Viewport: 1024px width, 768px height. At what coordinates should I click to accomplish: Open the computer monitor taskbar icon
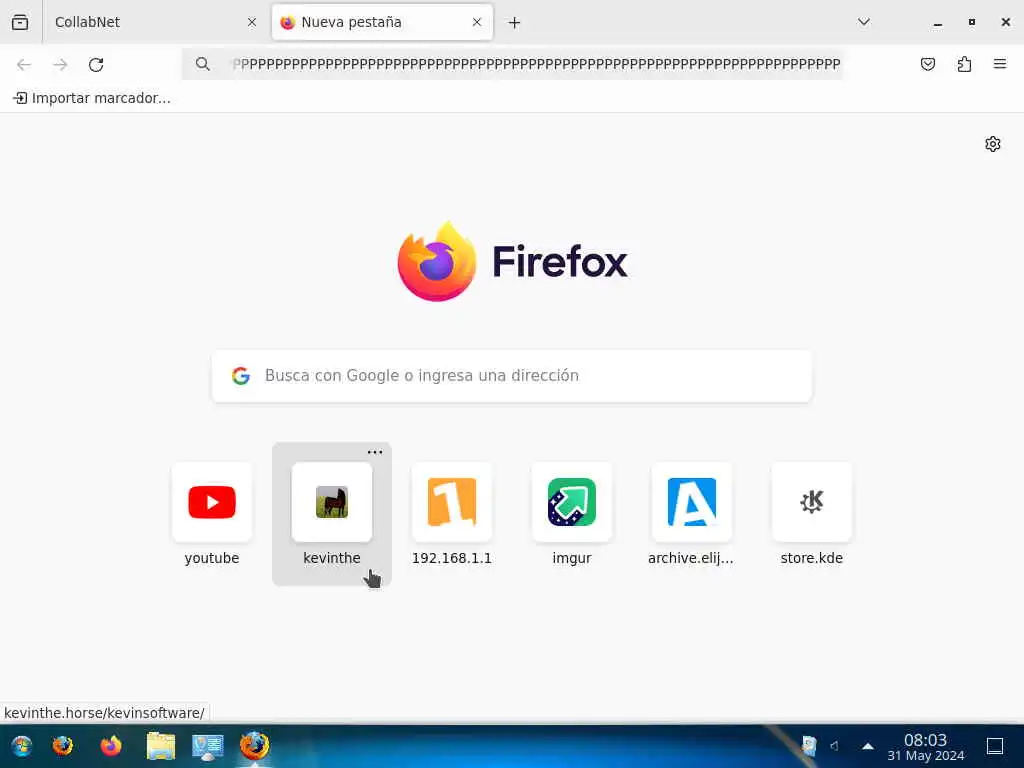coord(208,747)
